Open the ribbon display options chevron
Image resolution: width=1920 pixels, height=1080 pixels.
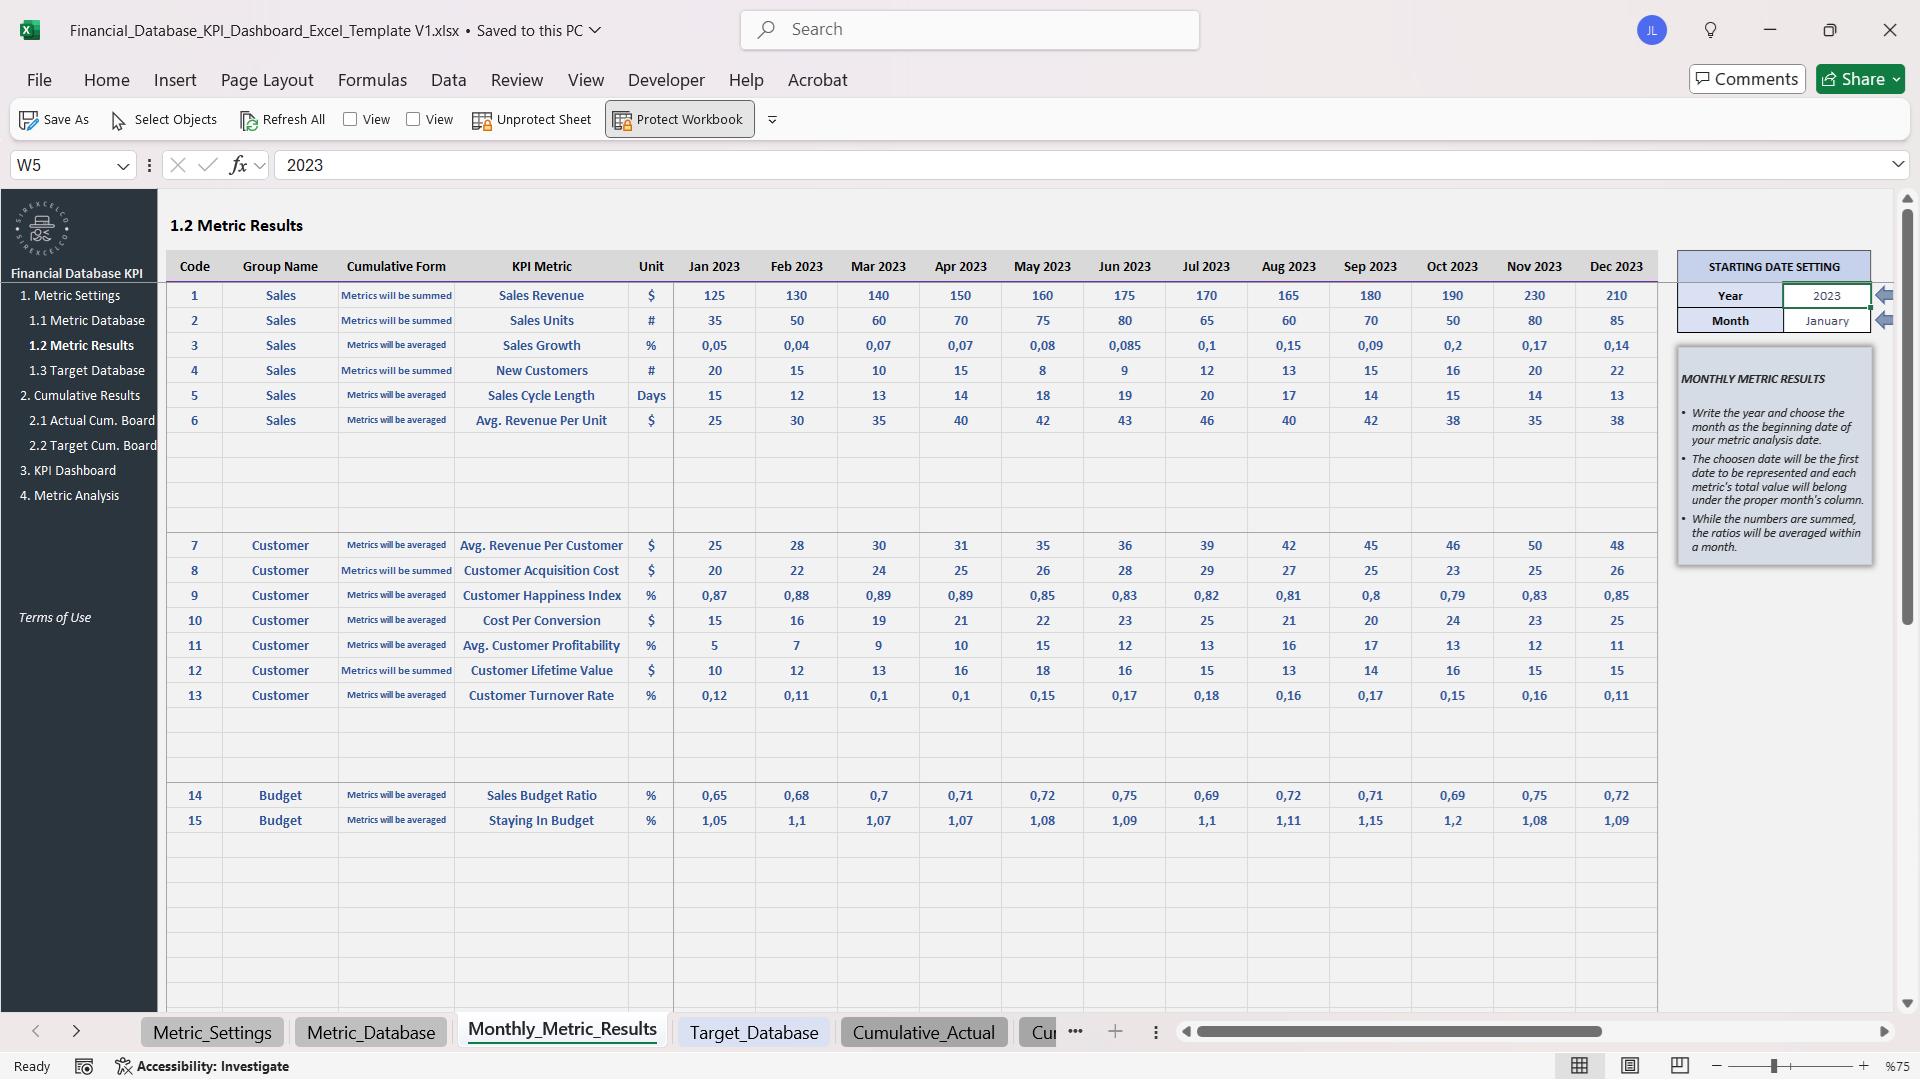click(x=771, y=119)
